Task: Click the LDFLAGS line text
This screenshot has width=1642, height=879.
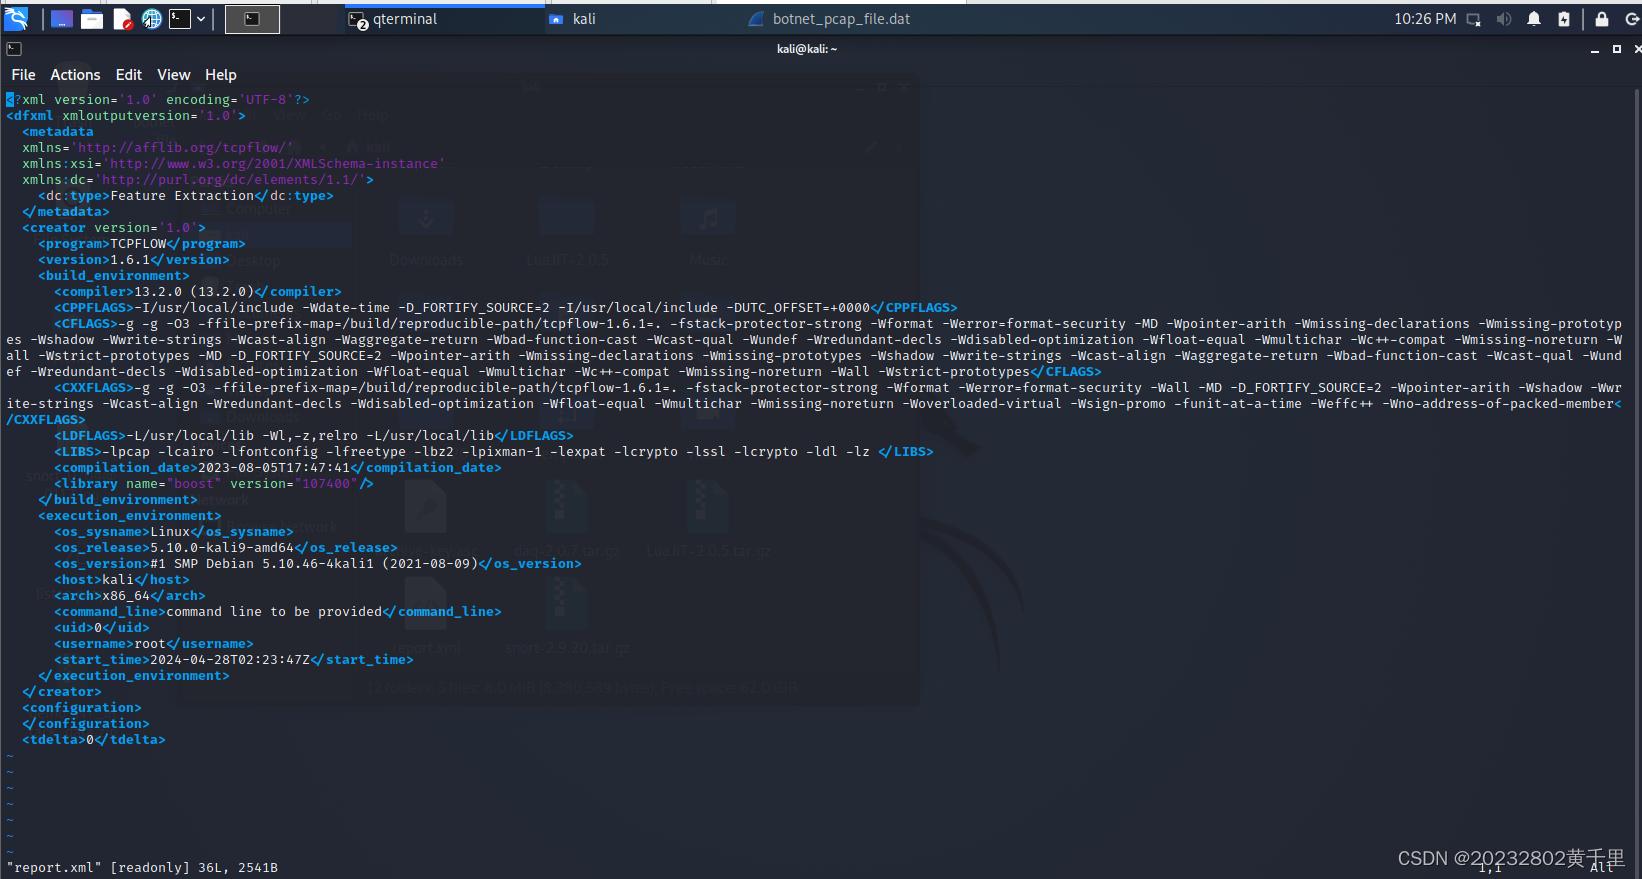Action: tap(314, 436)
